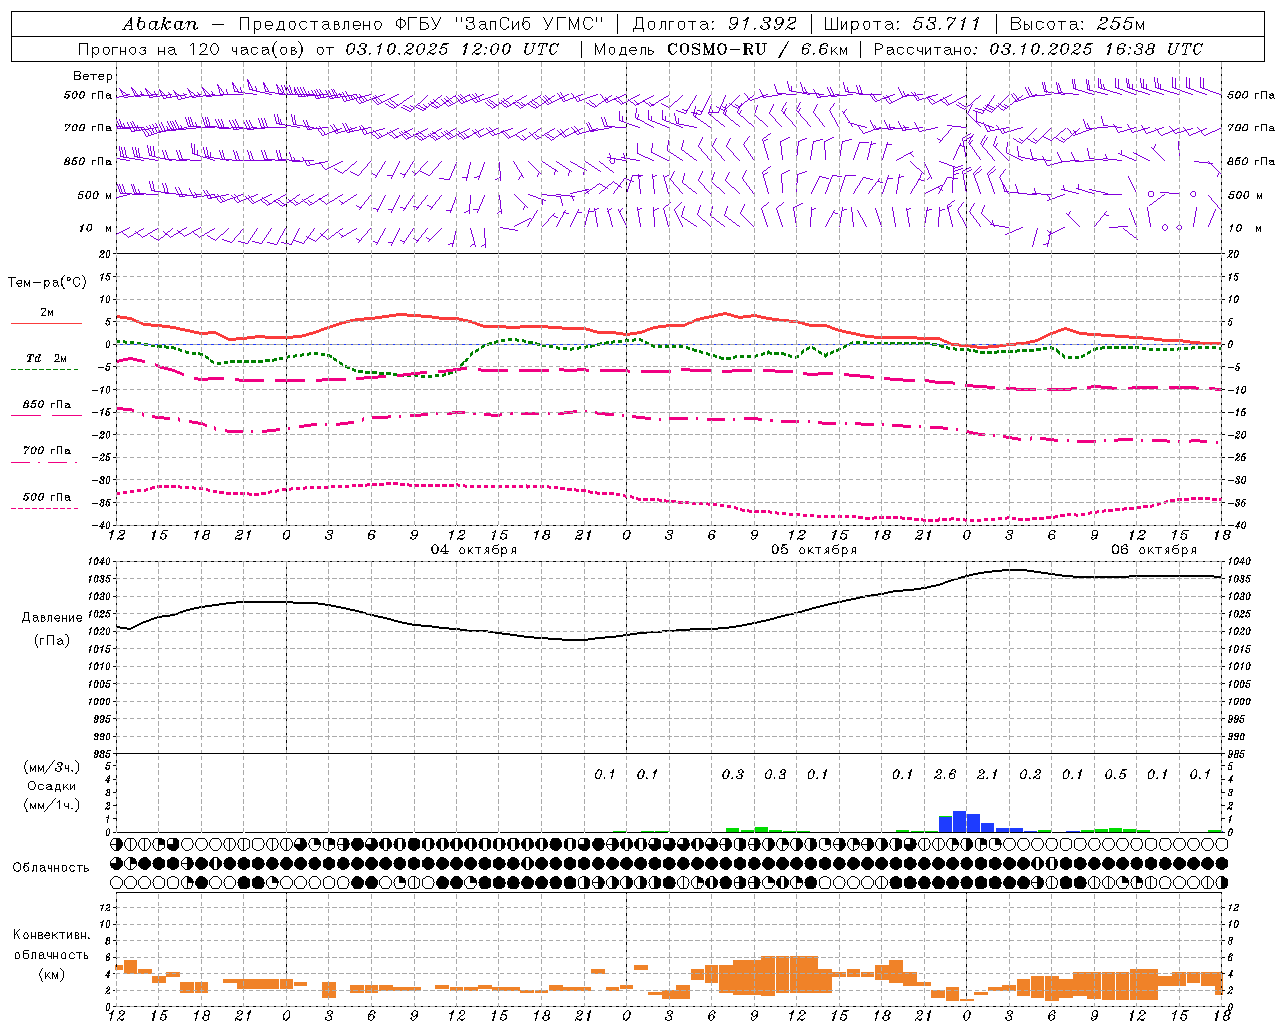Click the 'Ветер' wind panel label

(93, 76)
